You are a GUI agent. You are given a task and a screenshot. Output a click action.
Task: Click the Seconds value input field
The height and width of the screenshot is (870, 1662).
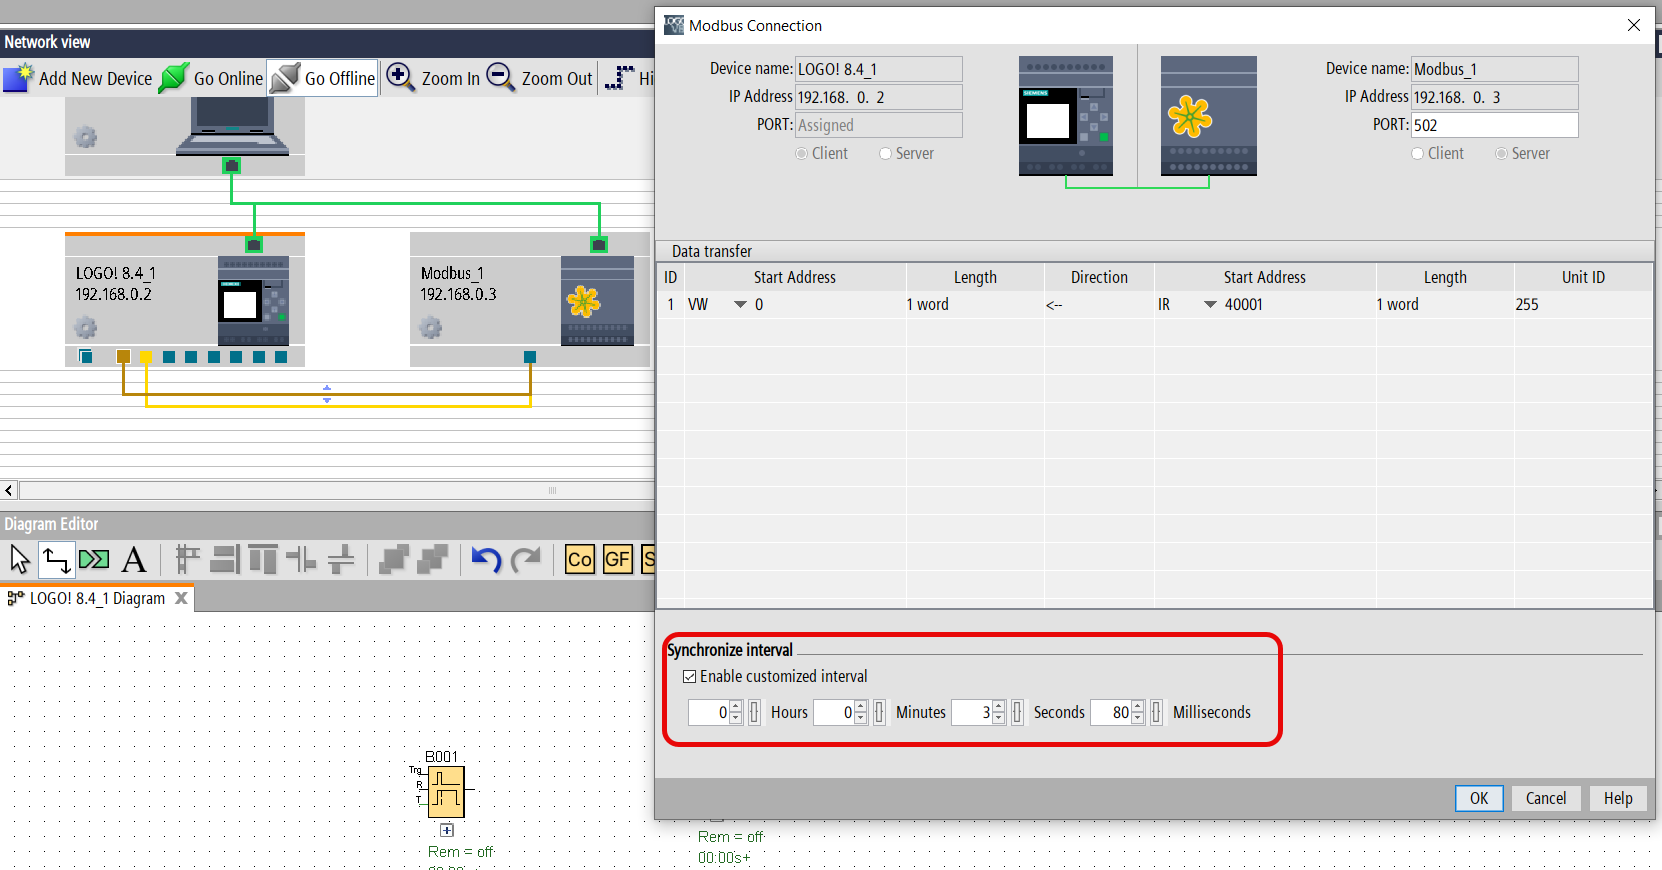(x=971, y=712)
